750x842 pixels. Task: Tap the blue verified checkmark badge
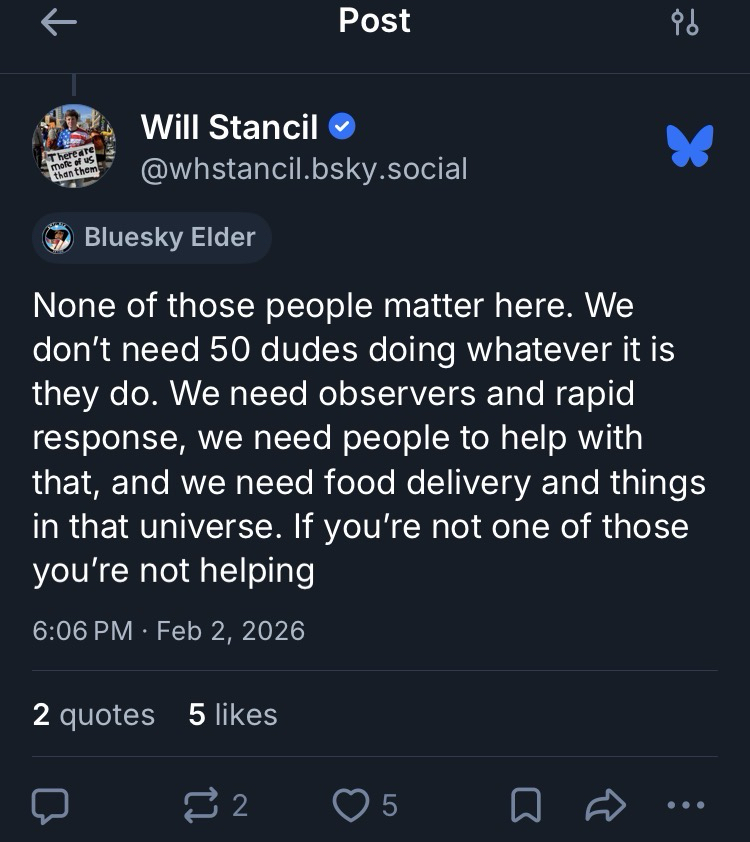(342, 127)
